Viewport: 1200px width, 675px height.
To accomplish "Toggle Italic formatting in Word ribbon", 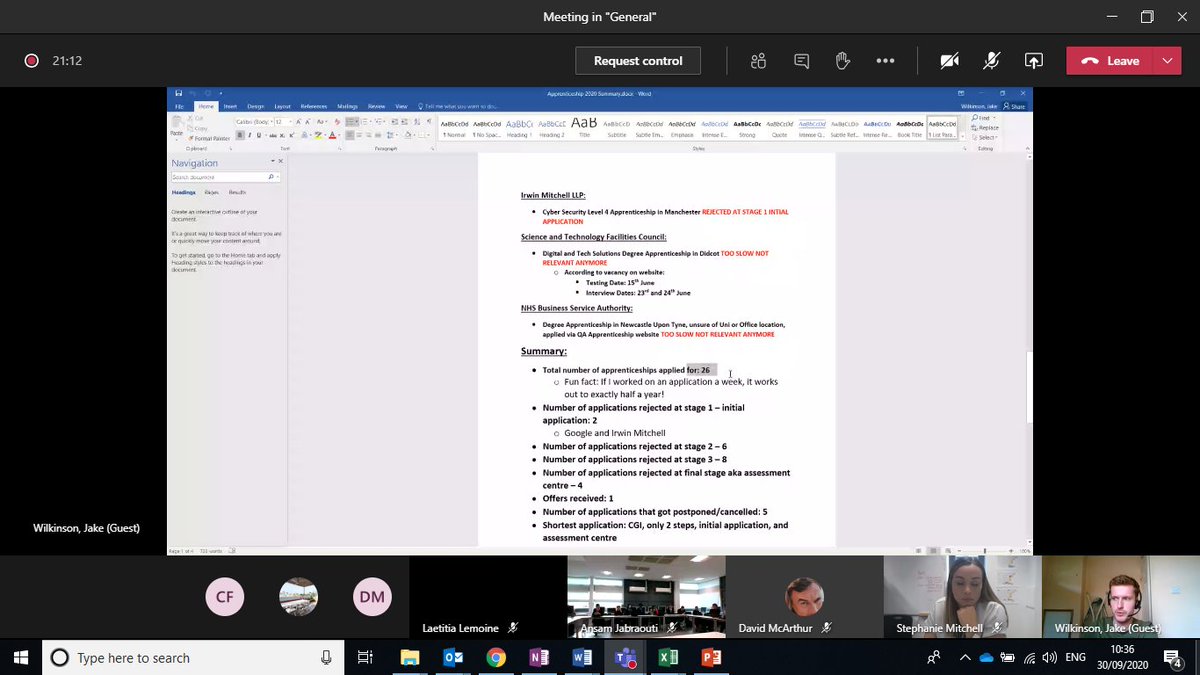I will coord(249,135).
